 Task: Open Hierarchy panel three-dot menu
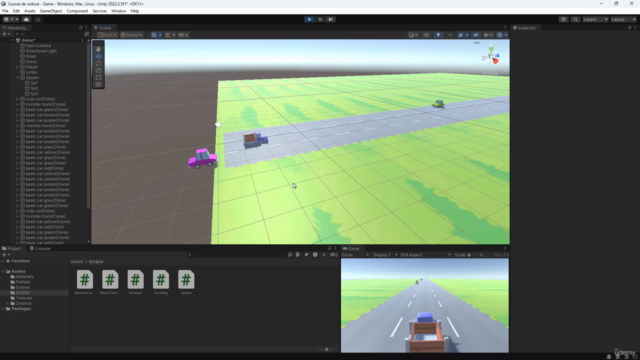[x=86, y=28]
